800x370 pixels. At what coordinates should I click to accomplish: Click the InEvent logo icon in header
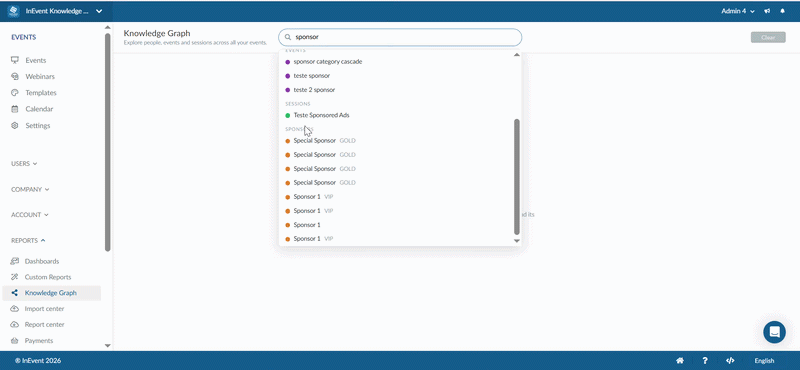(13, 11)
